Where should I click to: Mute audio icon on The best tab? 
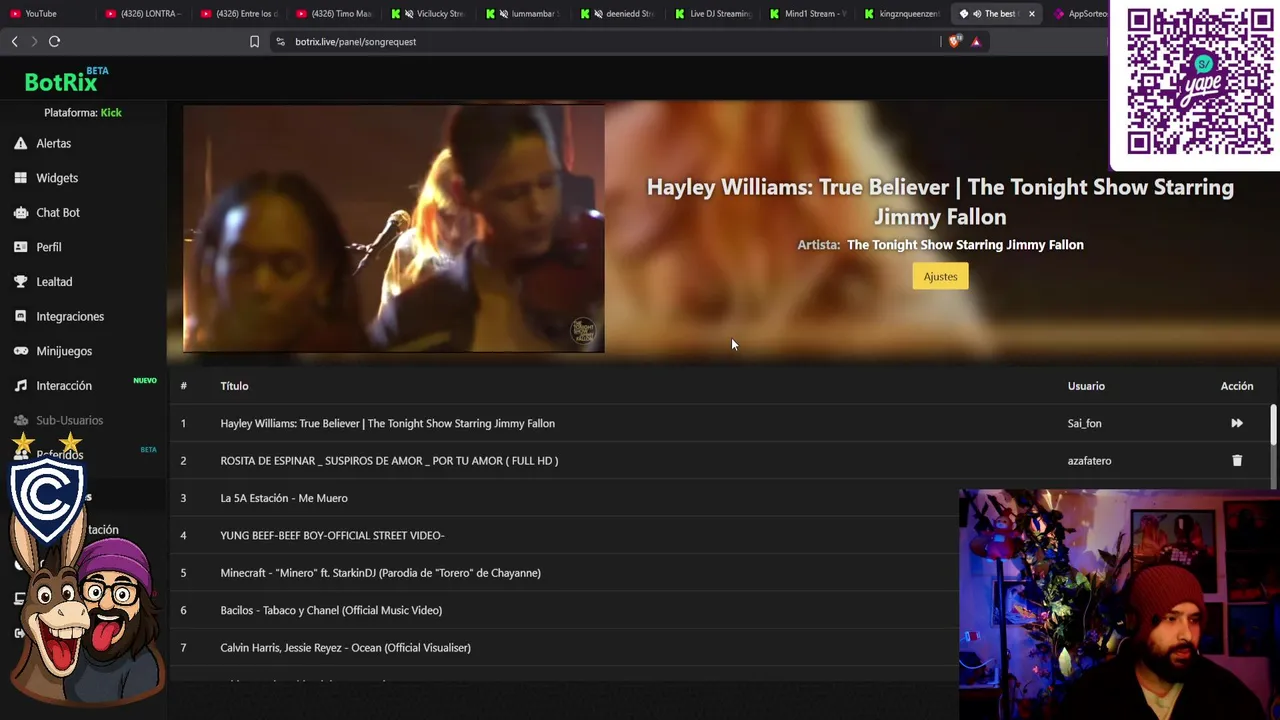[x=976, y=14]
